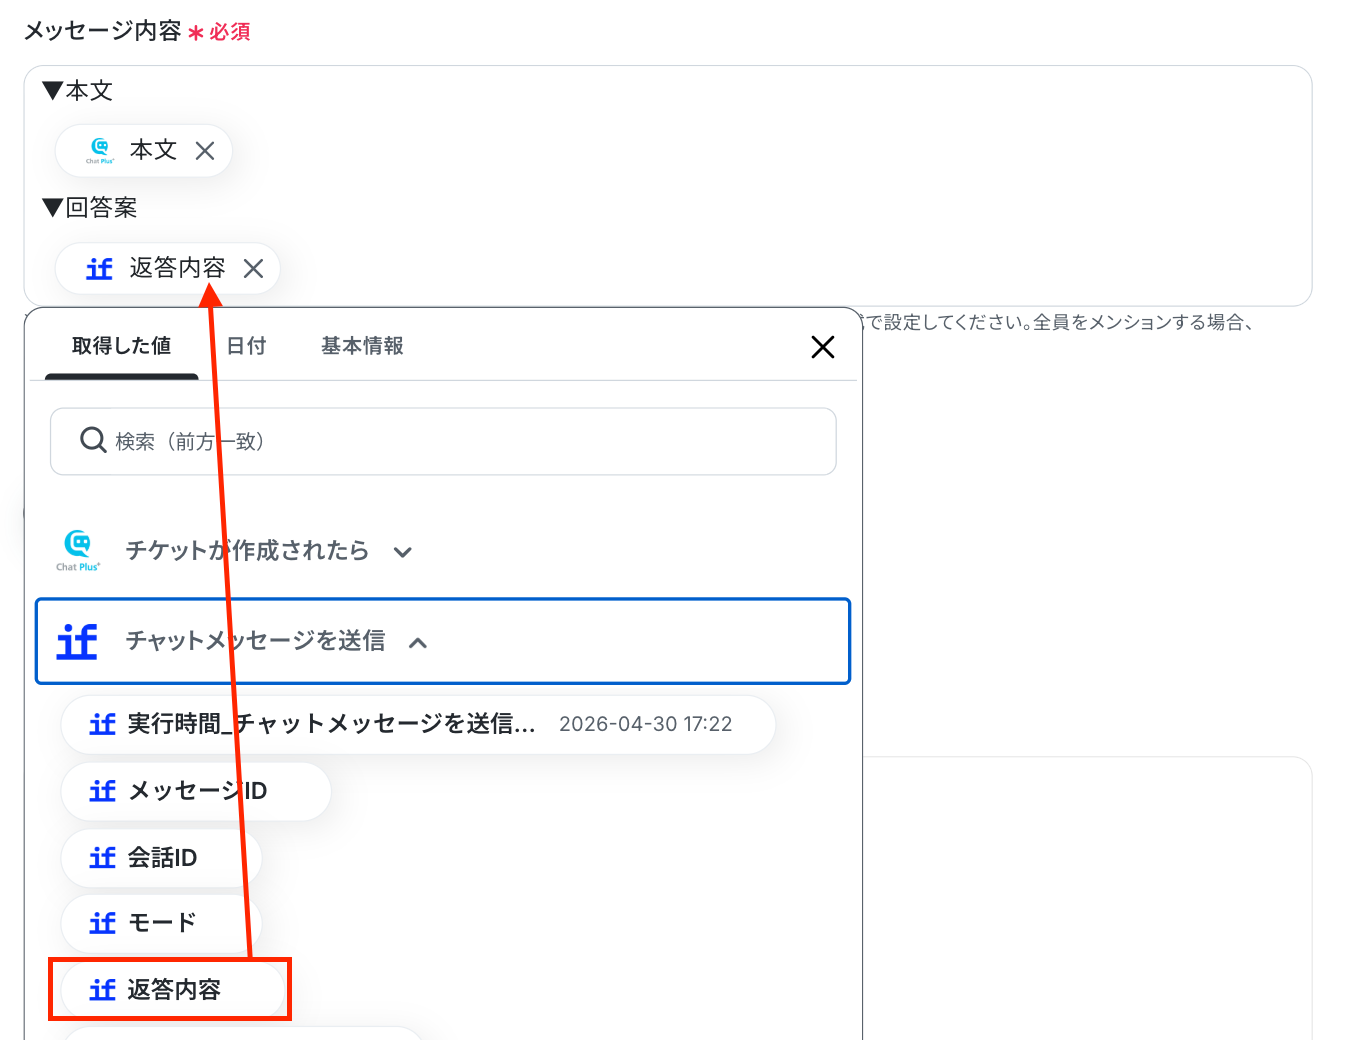The image size is (1360, 1040).
Task: Choose the highlighted 返答内容 value
Action: click(x=170, y=990)
